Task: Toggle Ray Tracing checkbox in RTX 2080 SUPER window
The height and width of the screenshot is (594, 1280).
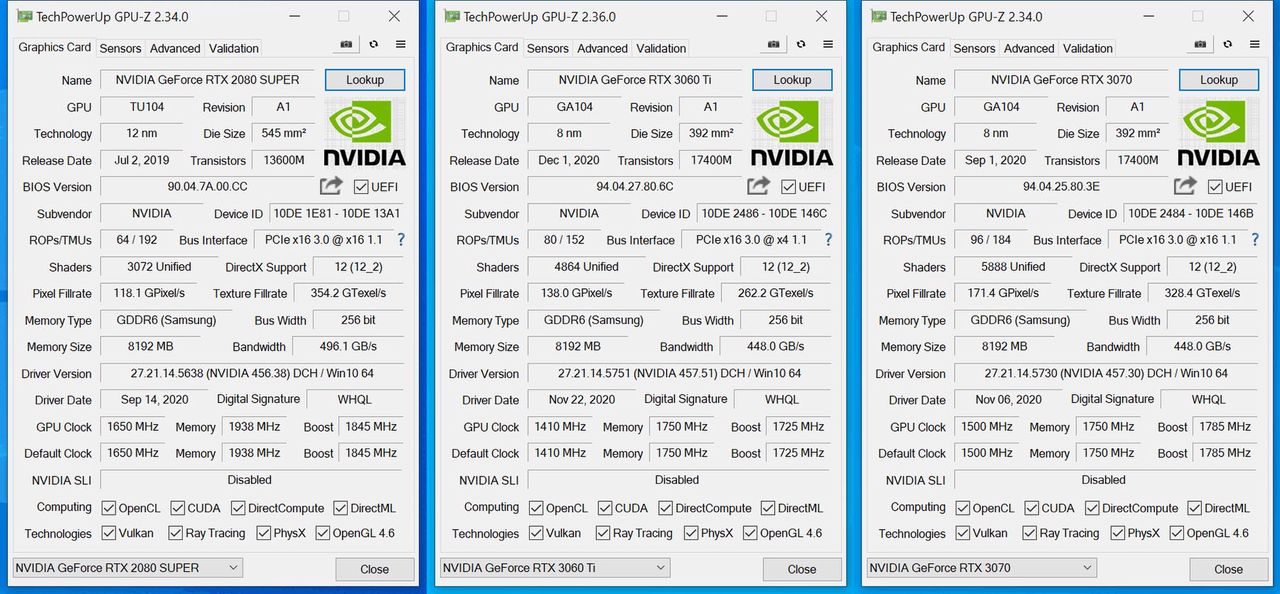Action: (176, 533)
